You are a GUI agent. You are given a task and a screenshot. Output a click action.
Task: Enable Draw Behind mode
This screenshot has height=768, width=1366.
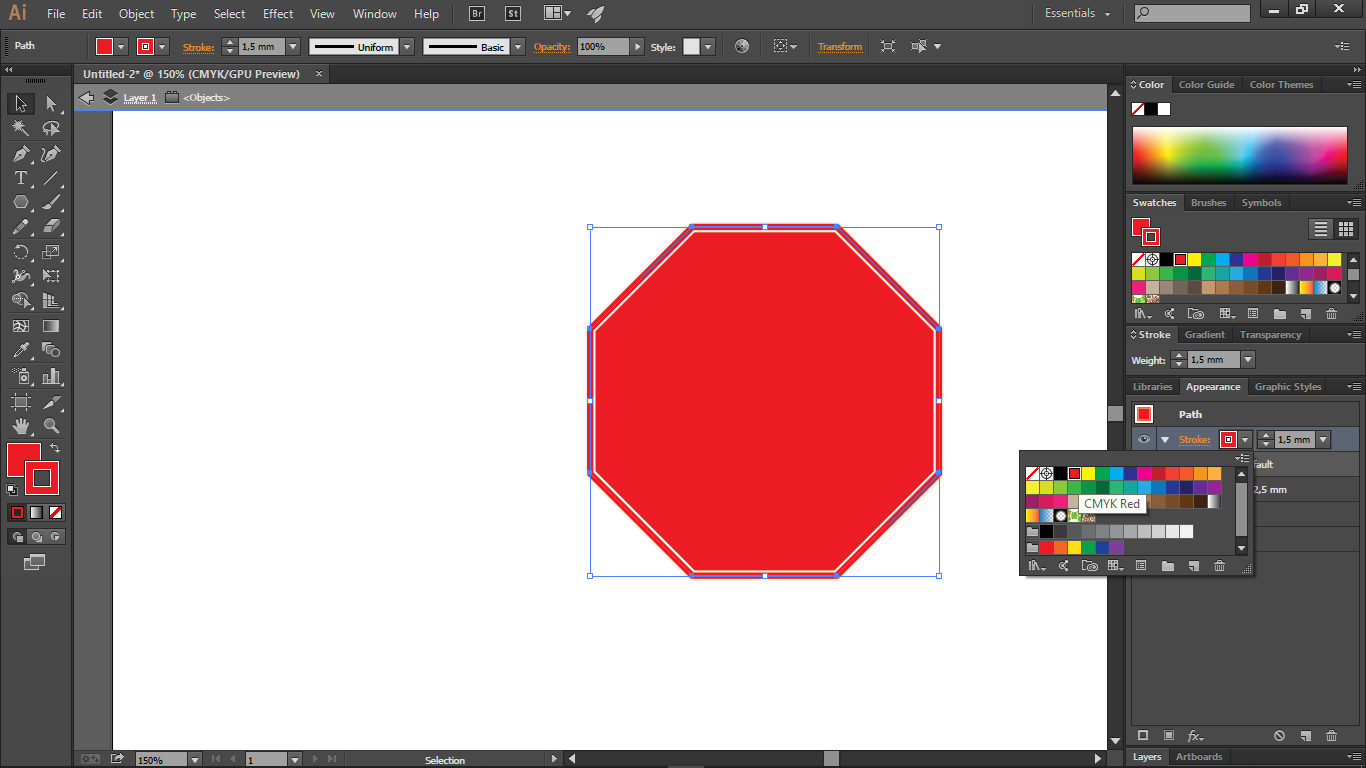(x=36, y=537)
